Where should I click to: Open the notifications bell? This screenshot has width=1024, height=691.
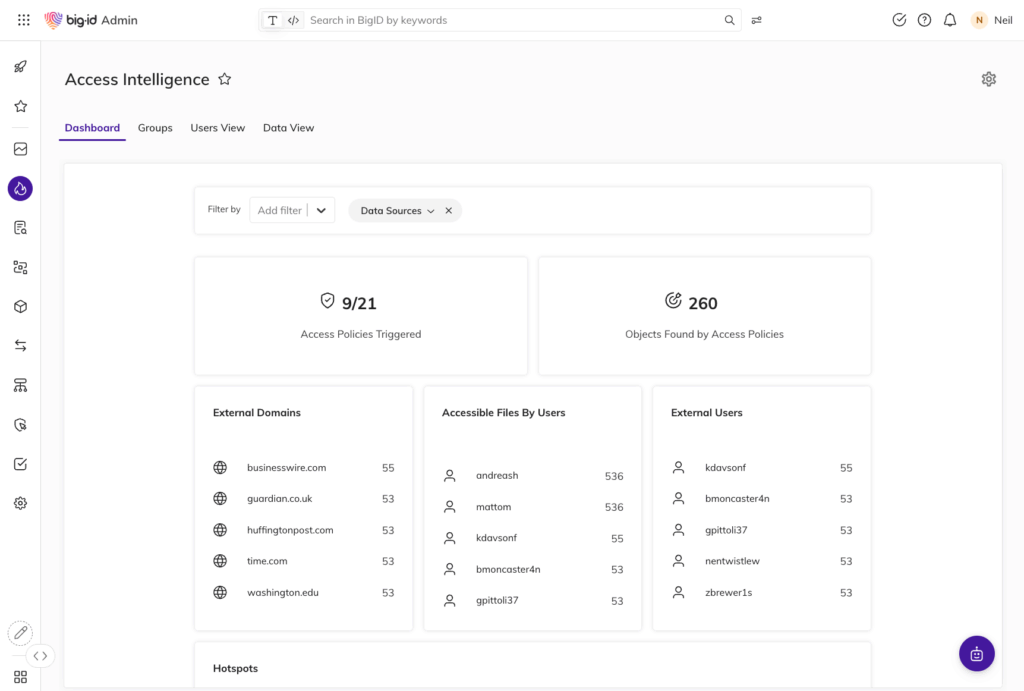pyautogui.click(x=950, y=20)
